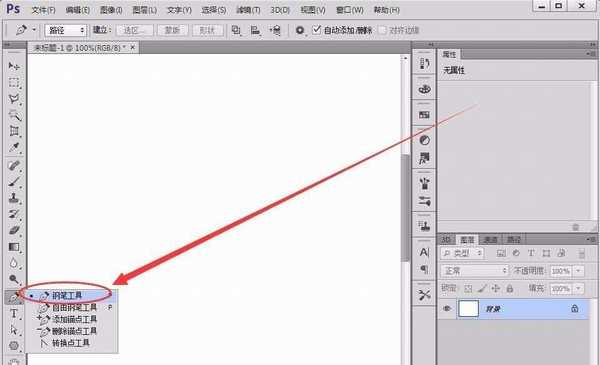Open the 正常 blend mode dropdown
This screenshot has height=365, width=600.
(474, 271)
